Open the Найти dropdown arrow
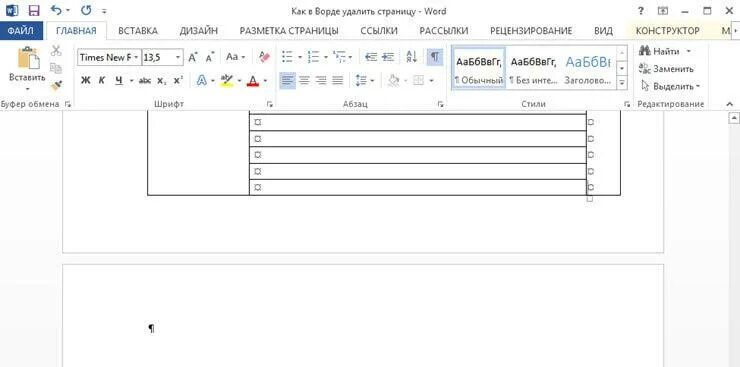The height and width of the screenshot is (367, 740). 688,51
